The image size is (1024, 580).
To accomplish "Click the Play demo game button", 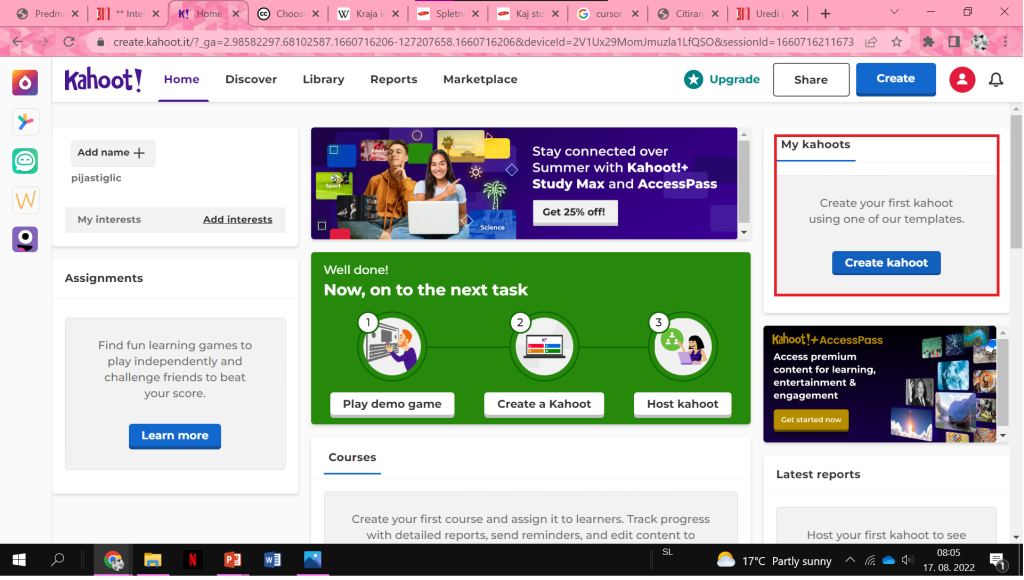I will pyautogui.click(x=392, y=404).
